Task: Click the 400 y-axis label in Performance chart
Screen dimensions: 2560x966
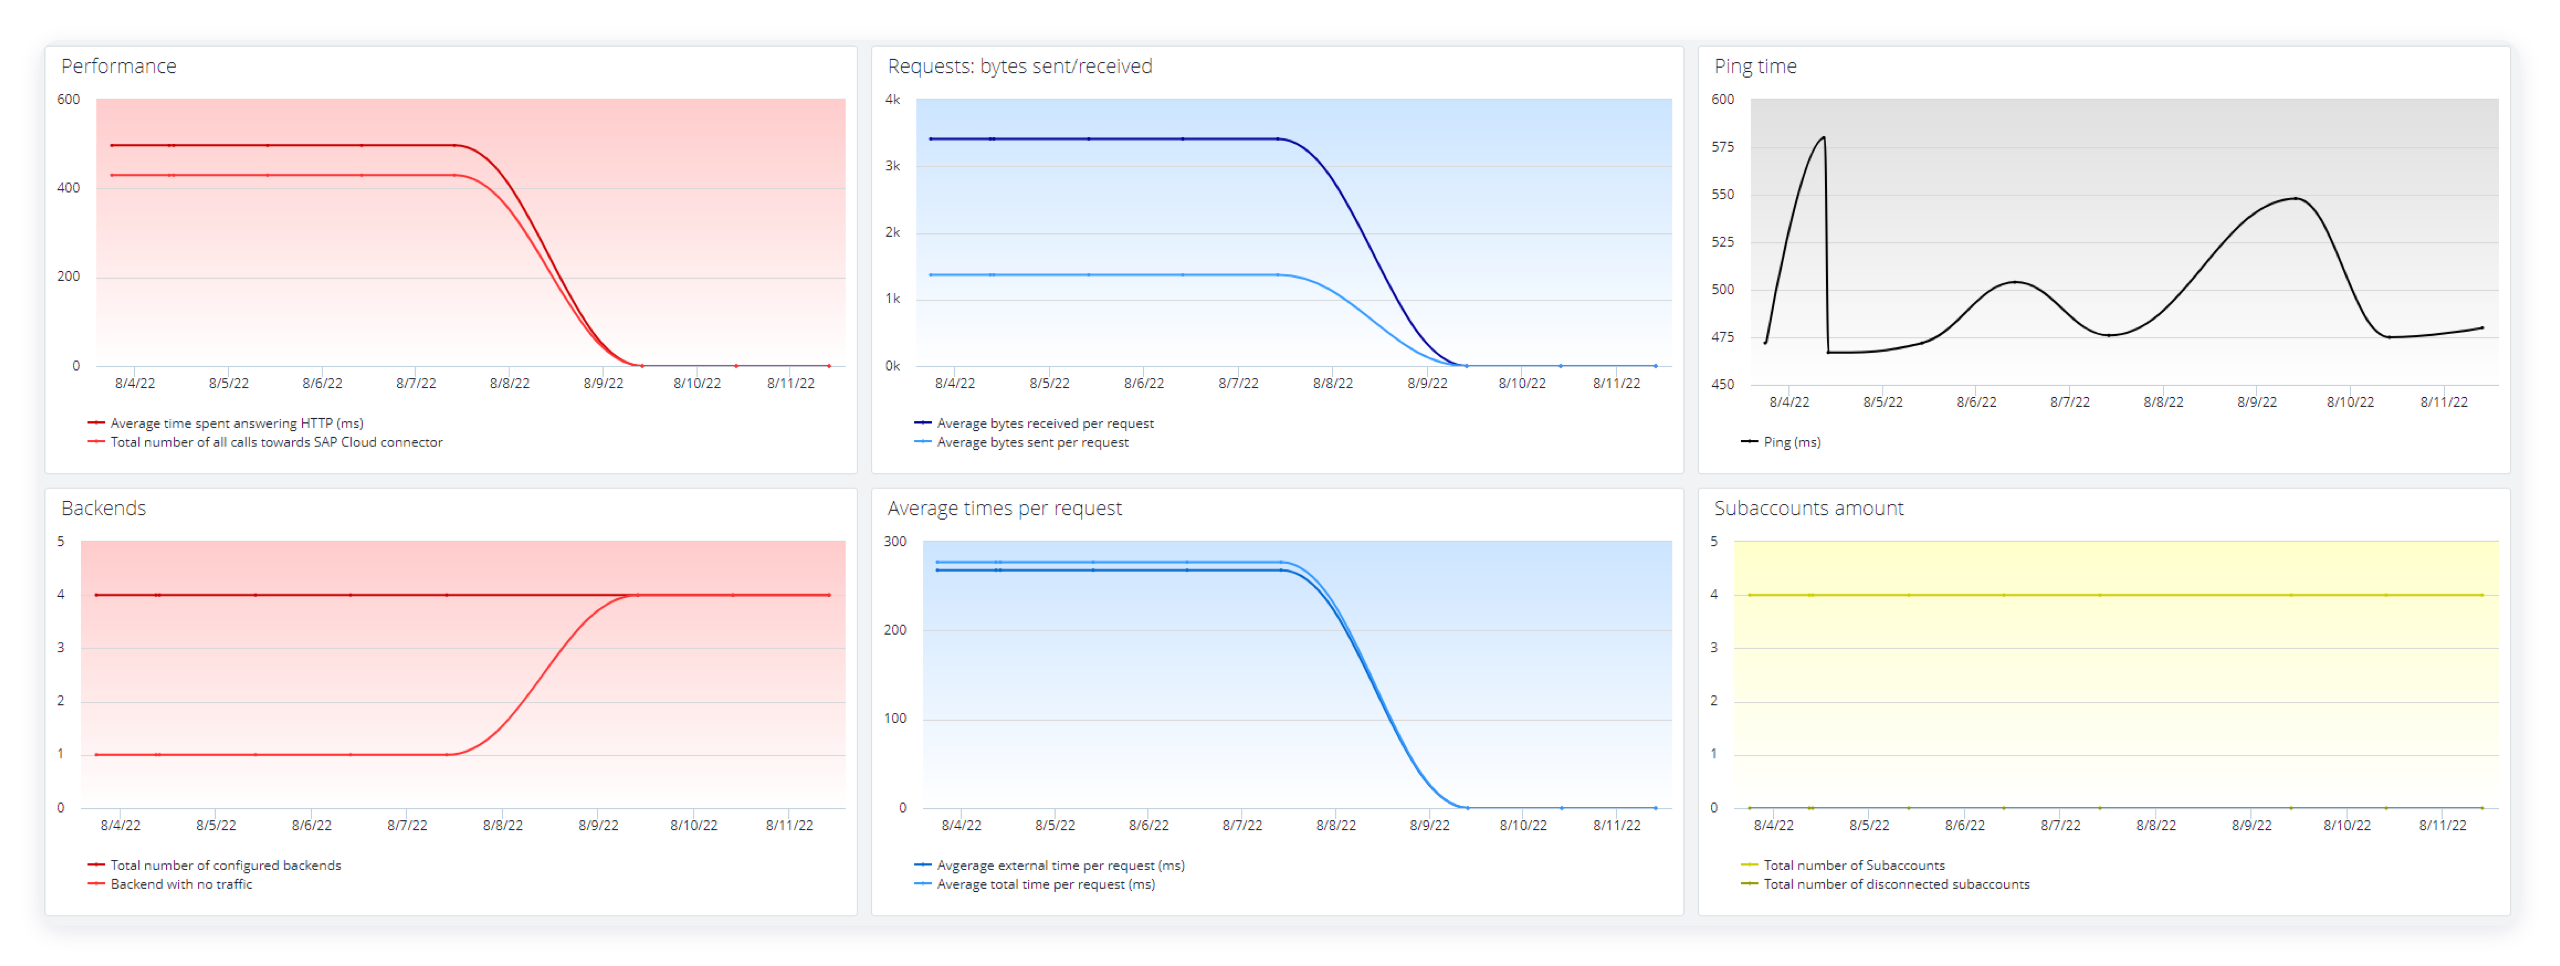Action: [69, 188]
